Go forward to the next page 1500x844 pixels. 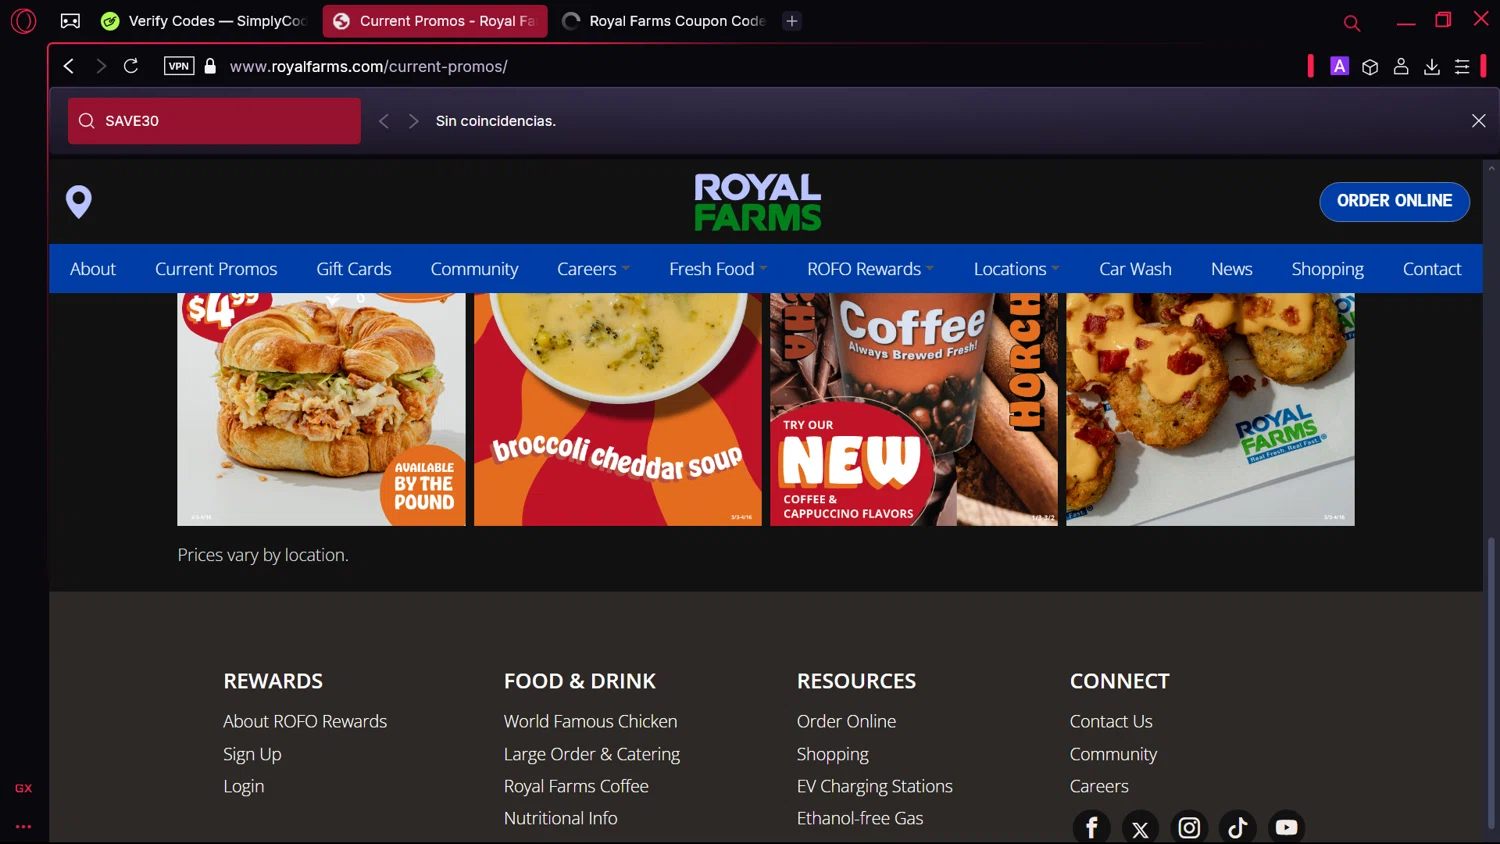[100, 66]
